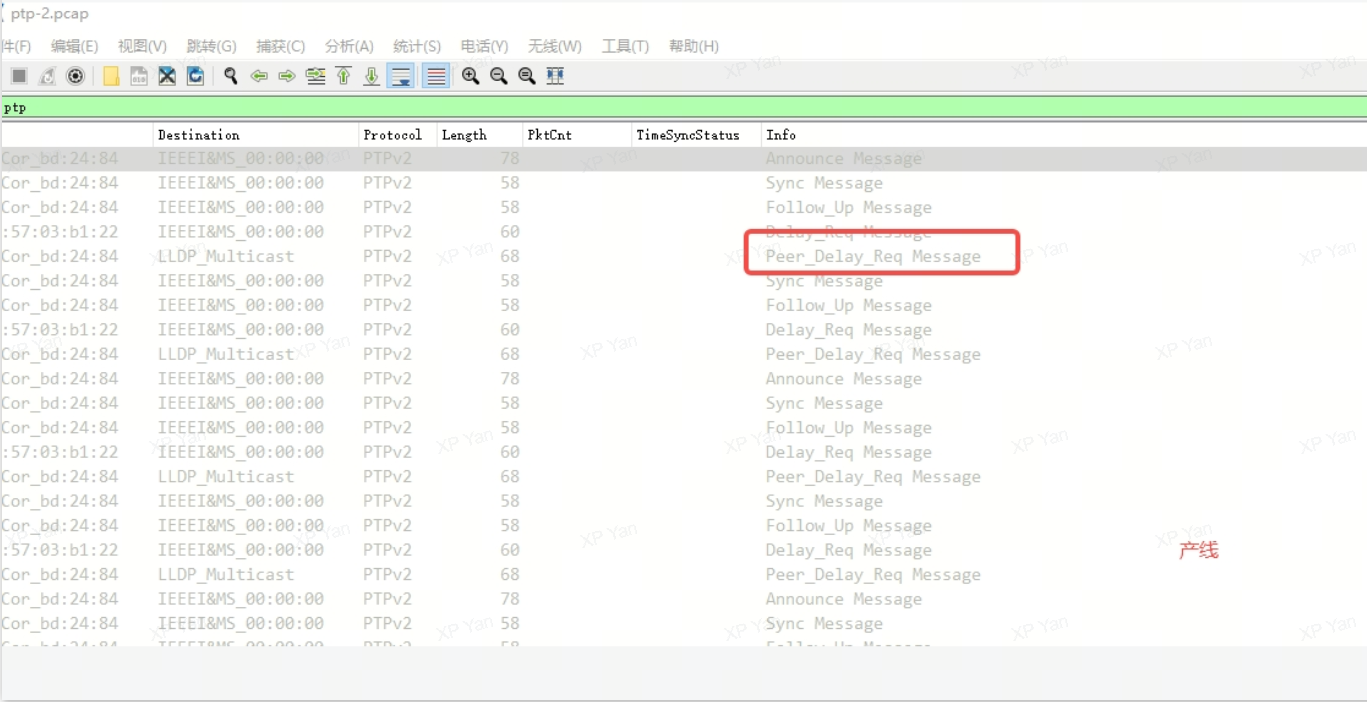Reload this capture file
Screen dimensions: 1367x702
[x=195, y=76]
